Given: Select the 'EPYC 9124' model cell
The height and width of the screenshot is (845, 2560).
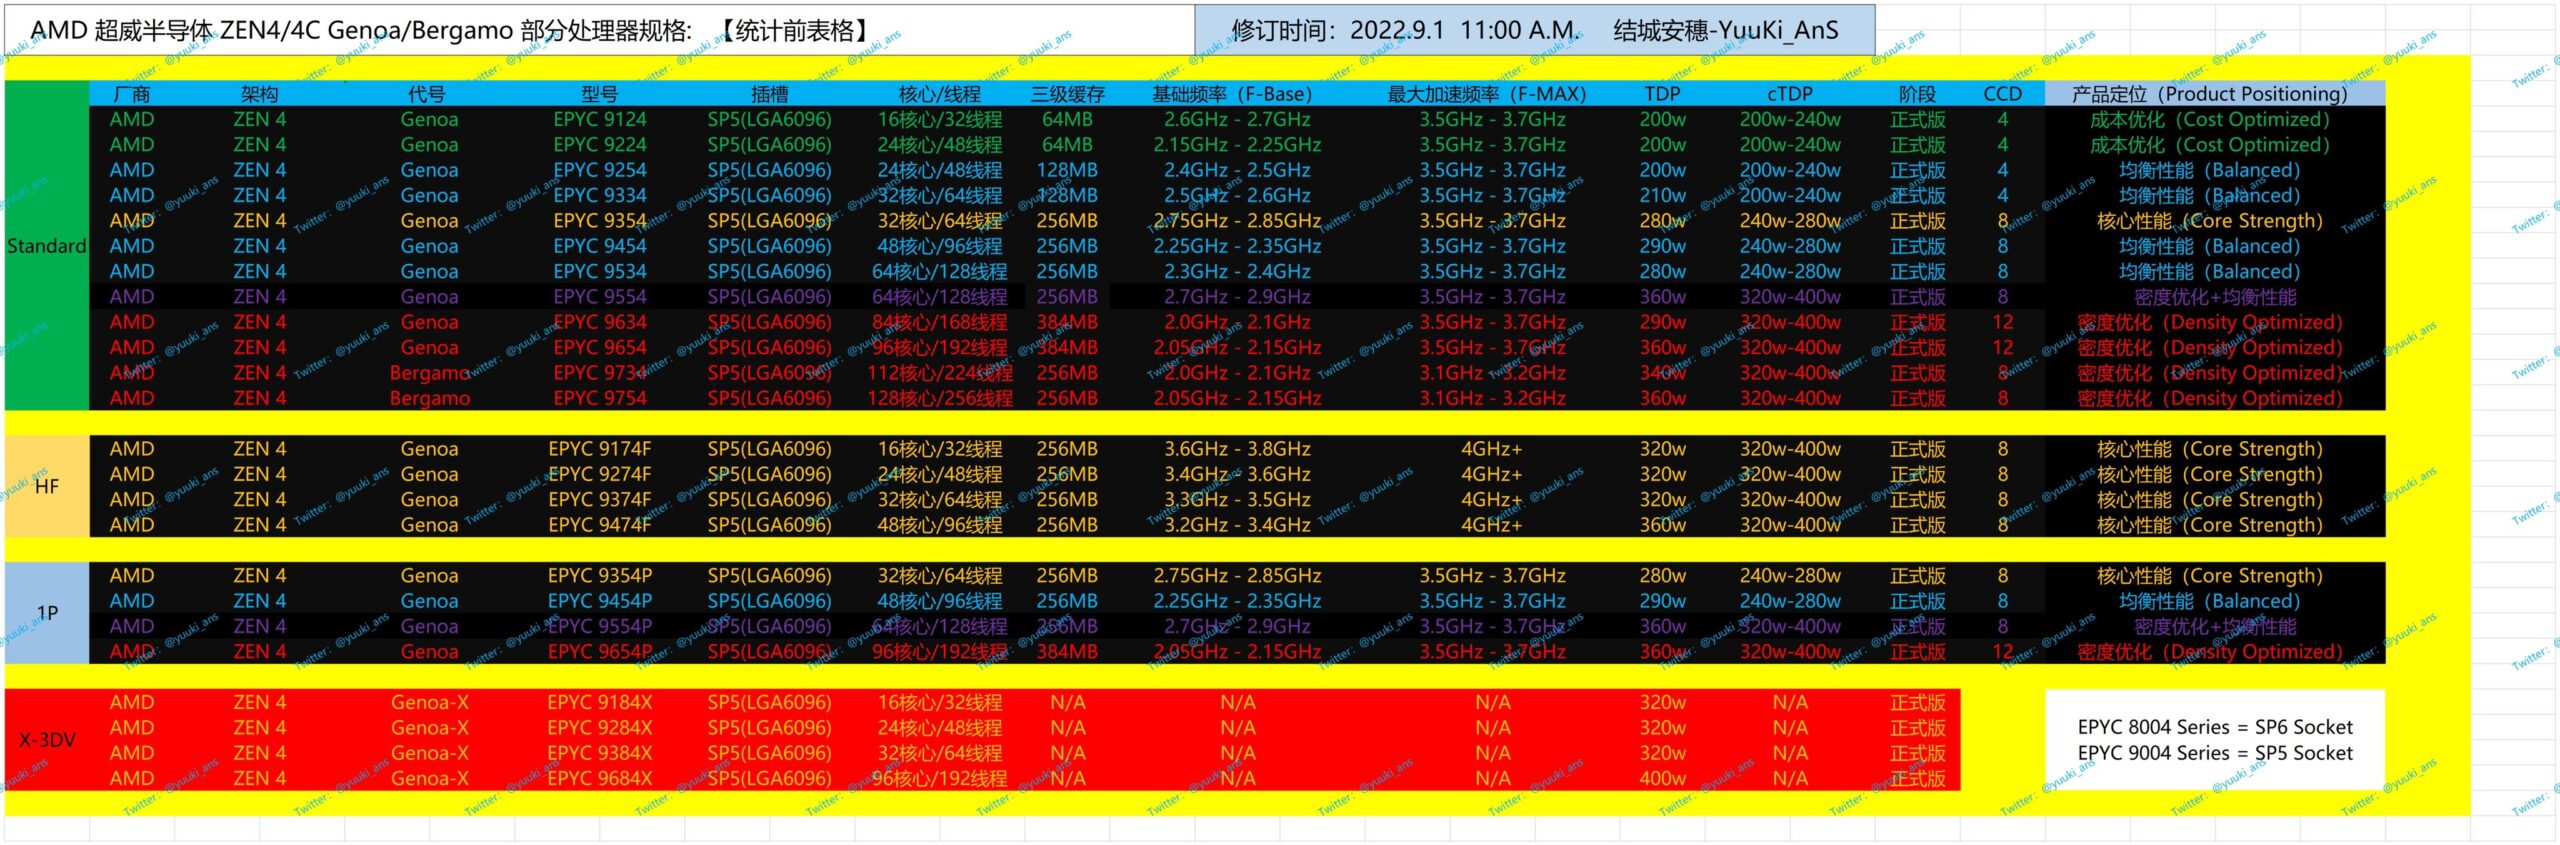Looking at the screenshot, I should (600, 119).
